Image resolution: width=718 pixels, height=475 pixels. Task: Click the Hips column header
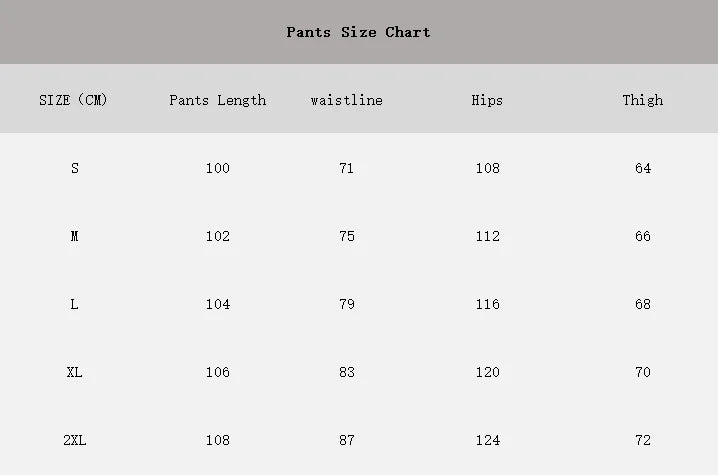[x=487, y=100]
